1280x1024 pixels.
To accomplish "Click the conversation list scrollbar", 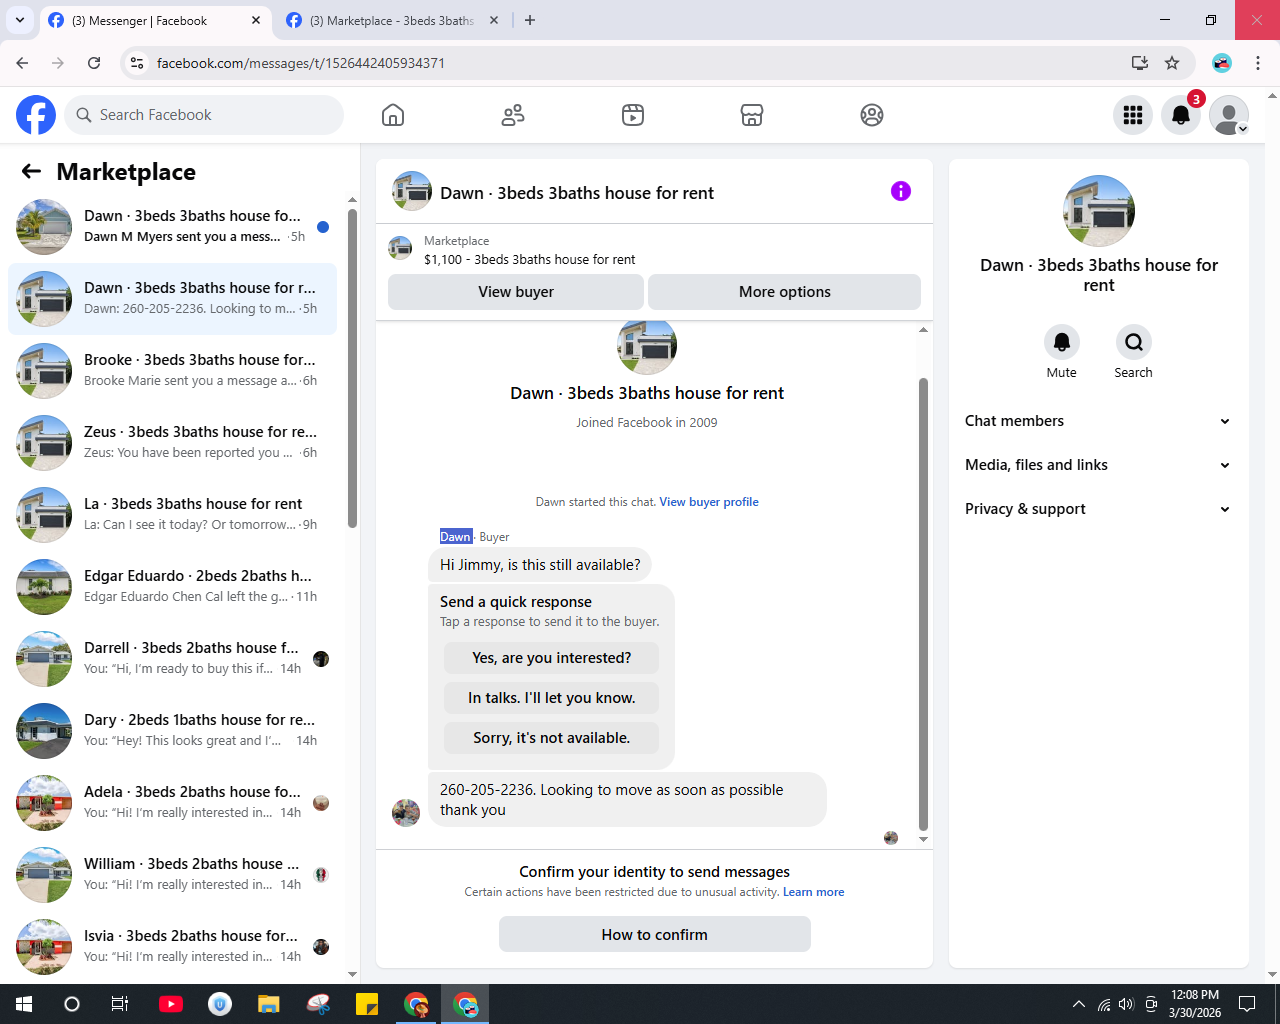I will point(352,367).
